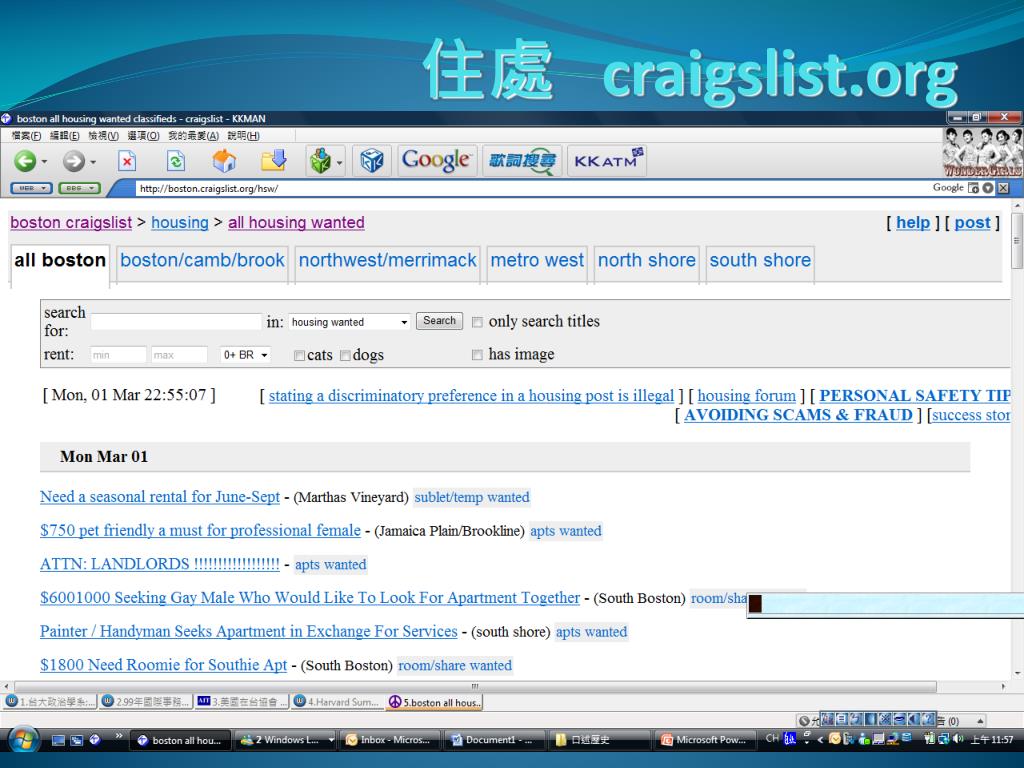The width and height of the screenshot is (1024, 768).
Task: Switch to metro west tab
Action: tap(537, 261)
